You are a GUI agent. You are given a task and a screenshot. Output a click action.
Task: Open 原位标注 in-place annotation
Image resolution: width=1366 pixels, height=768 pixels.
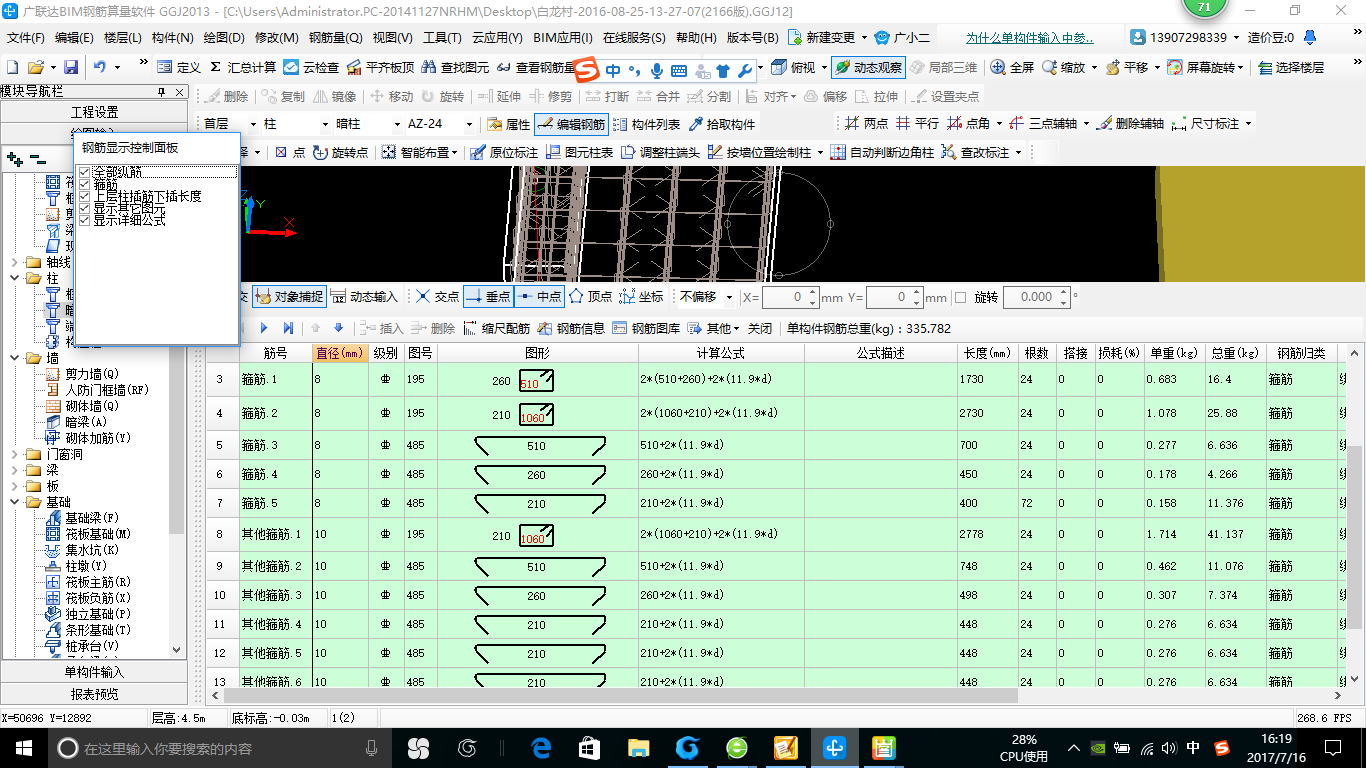(x=504, y=153)
